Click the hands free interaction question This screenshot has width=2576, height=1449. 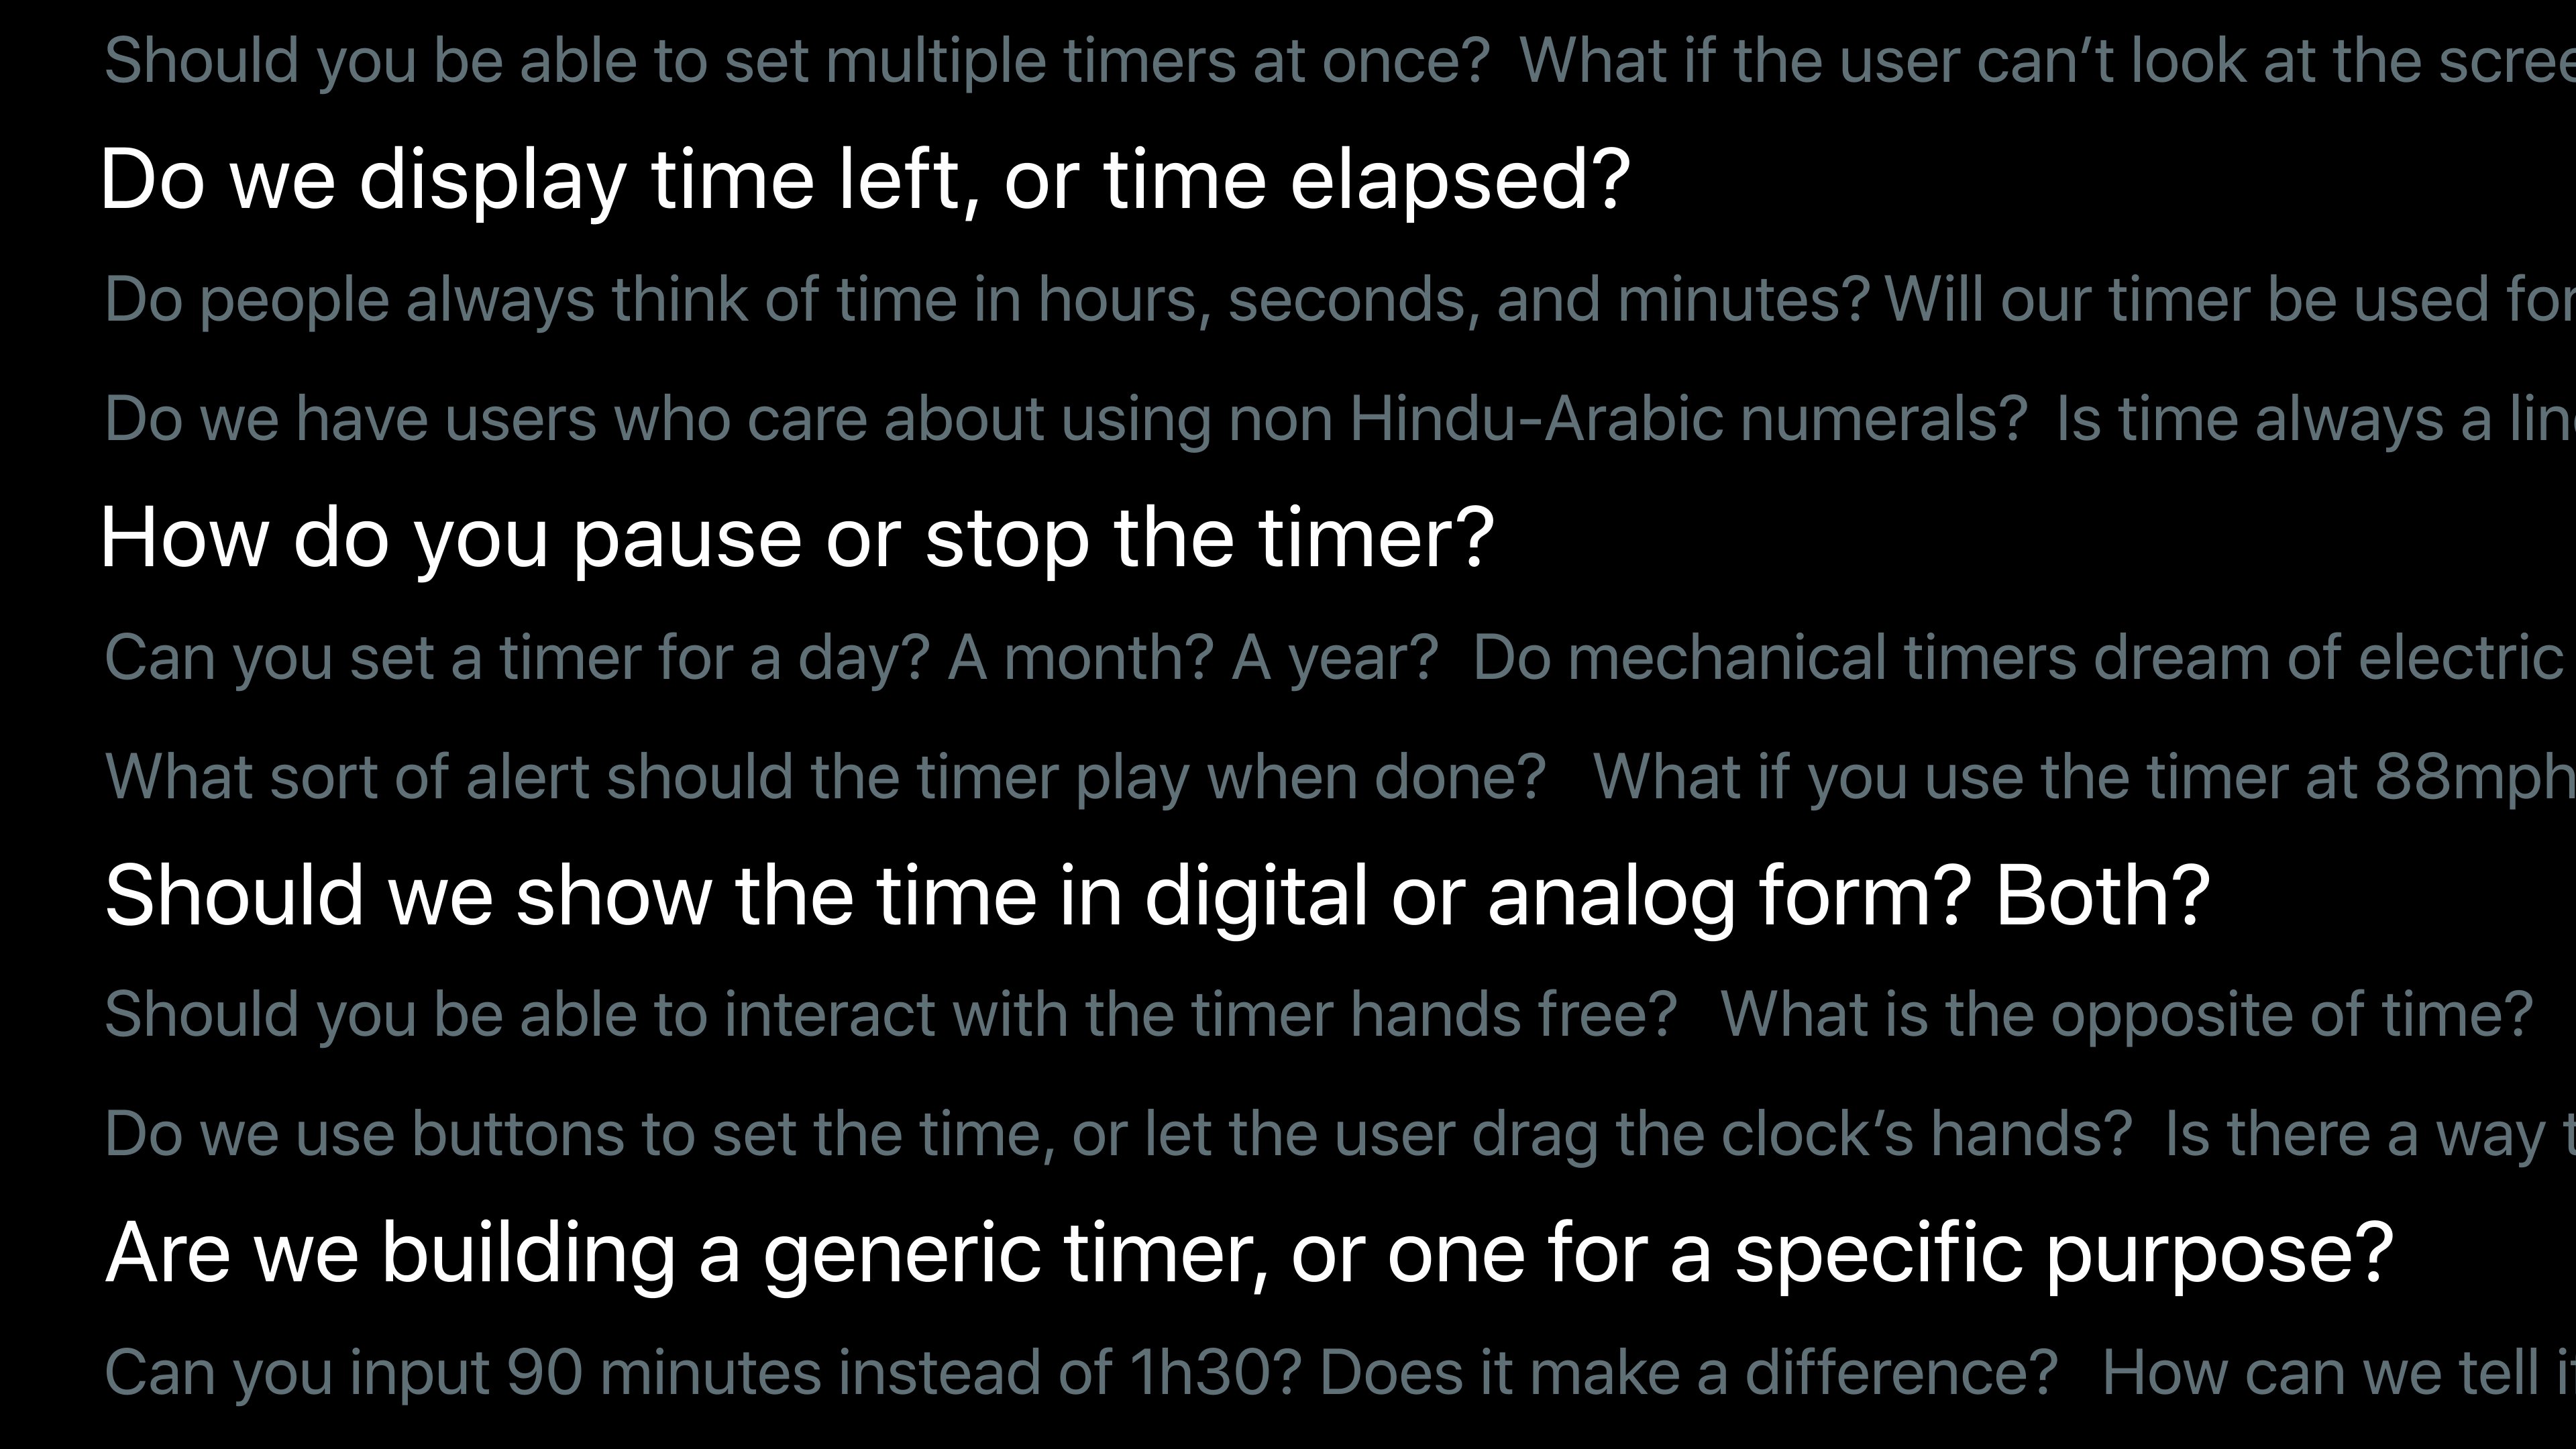tap(890, 1015)
